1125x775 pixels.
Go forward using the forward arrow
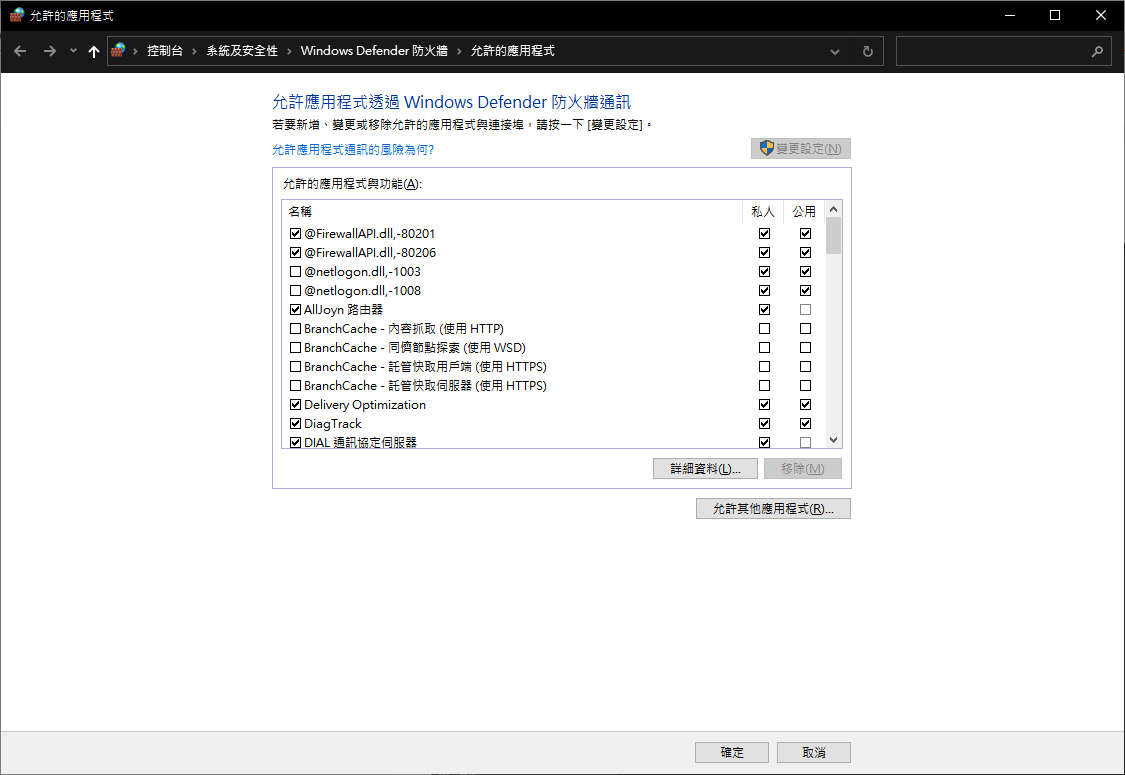click(50, 51)
